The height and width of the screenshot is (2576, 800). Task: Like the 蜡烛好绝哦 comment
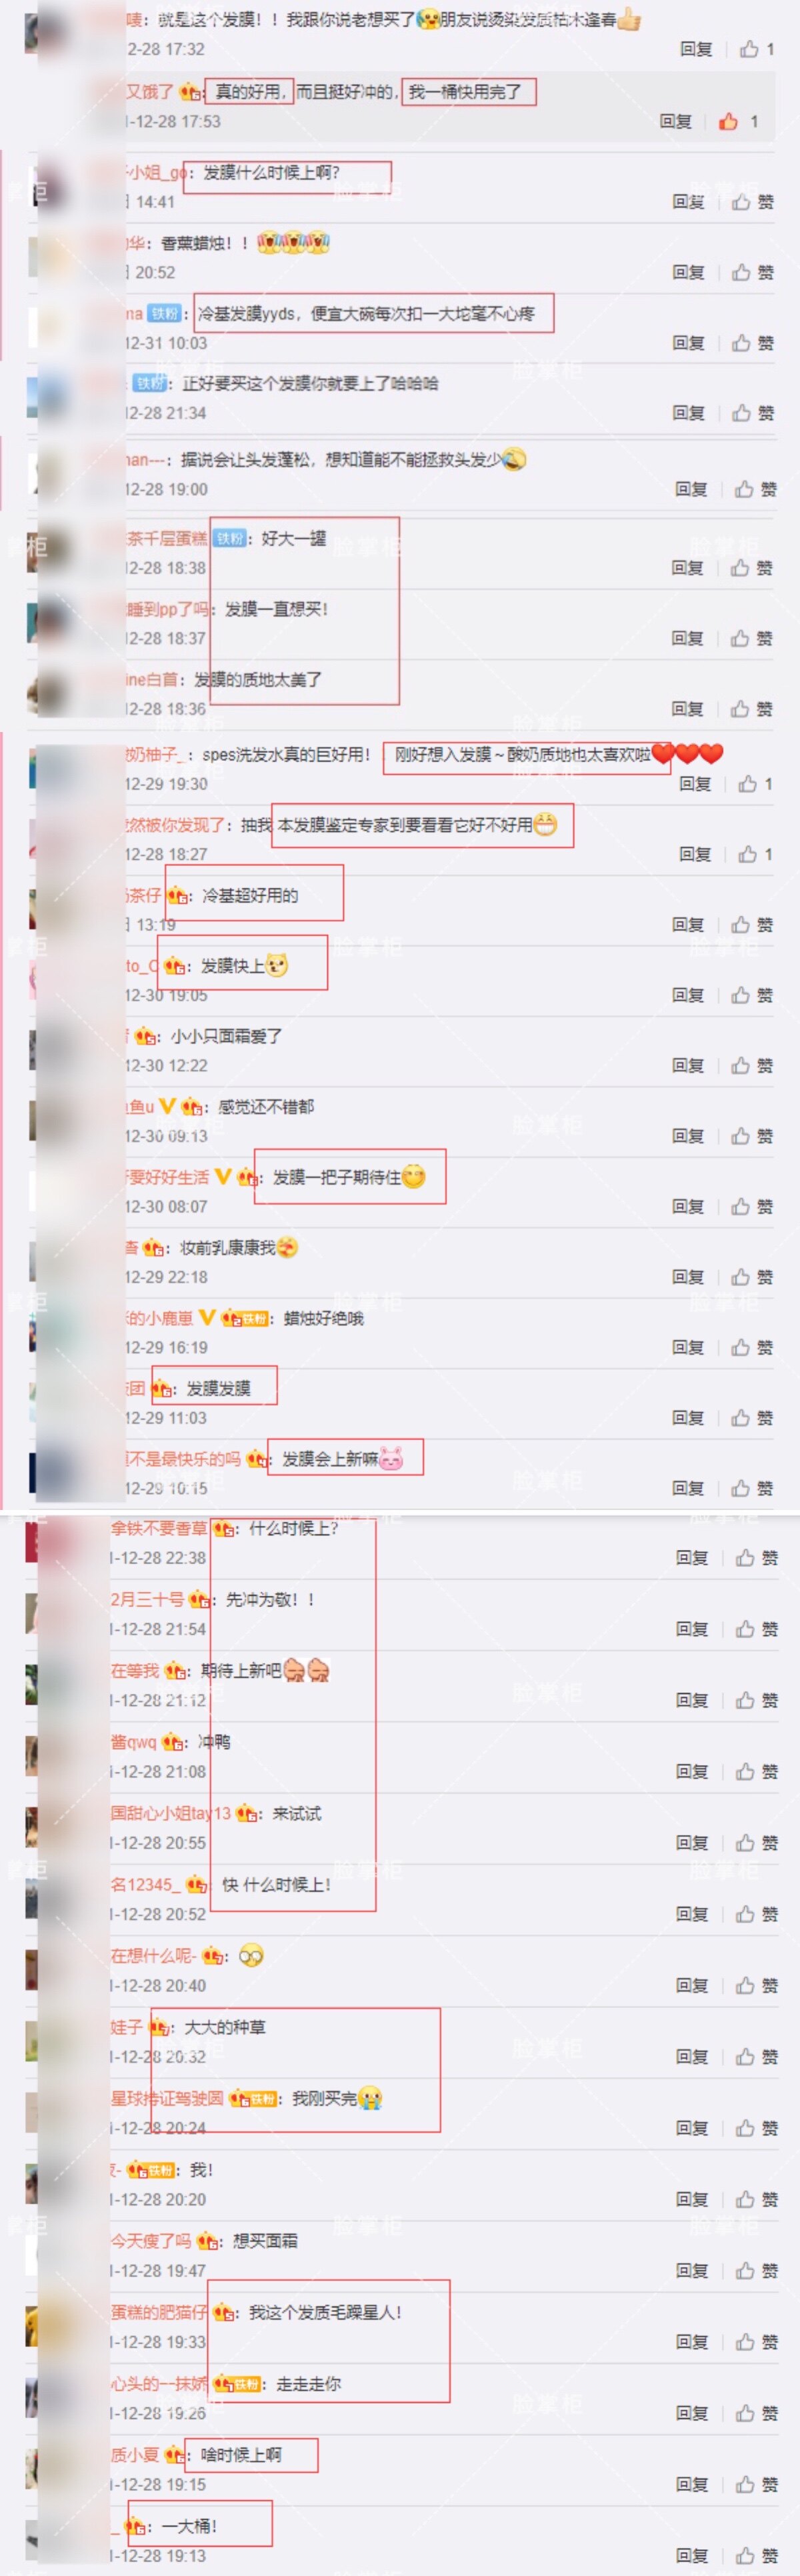752,1348
